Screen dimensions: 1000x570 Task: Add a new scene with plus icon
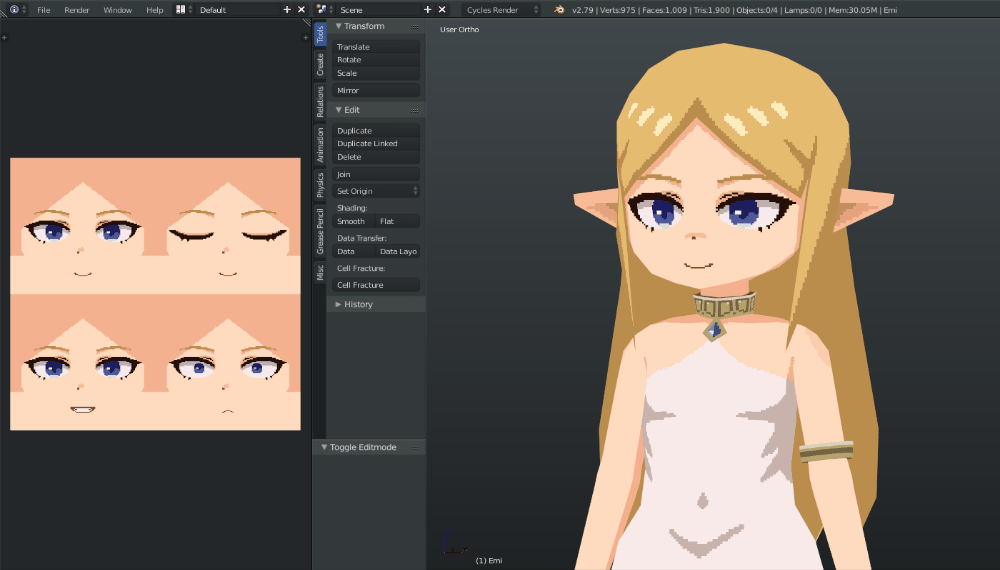coord(427,10)
